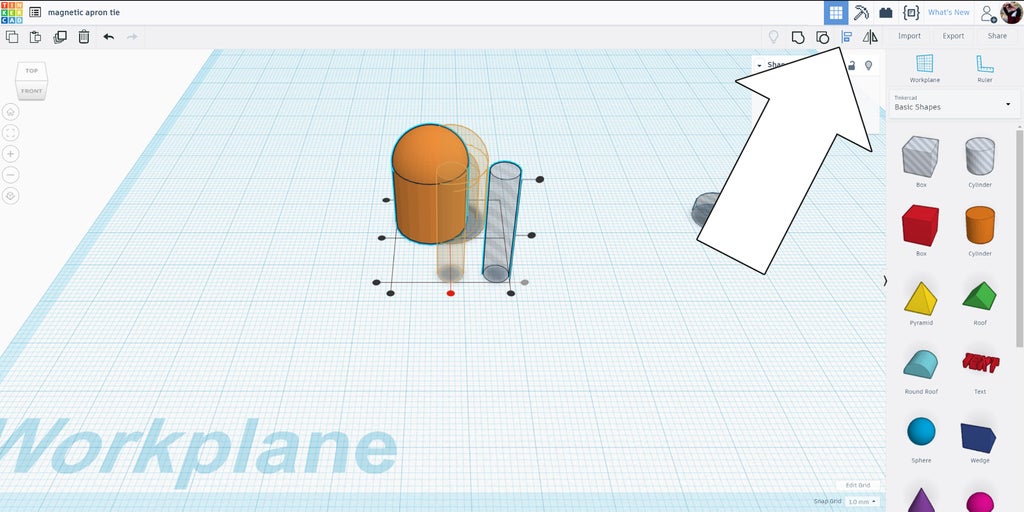Click the Group shapes icon
Viewport: 1024px width, 512px height.
[x=798, y=37]
